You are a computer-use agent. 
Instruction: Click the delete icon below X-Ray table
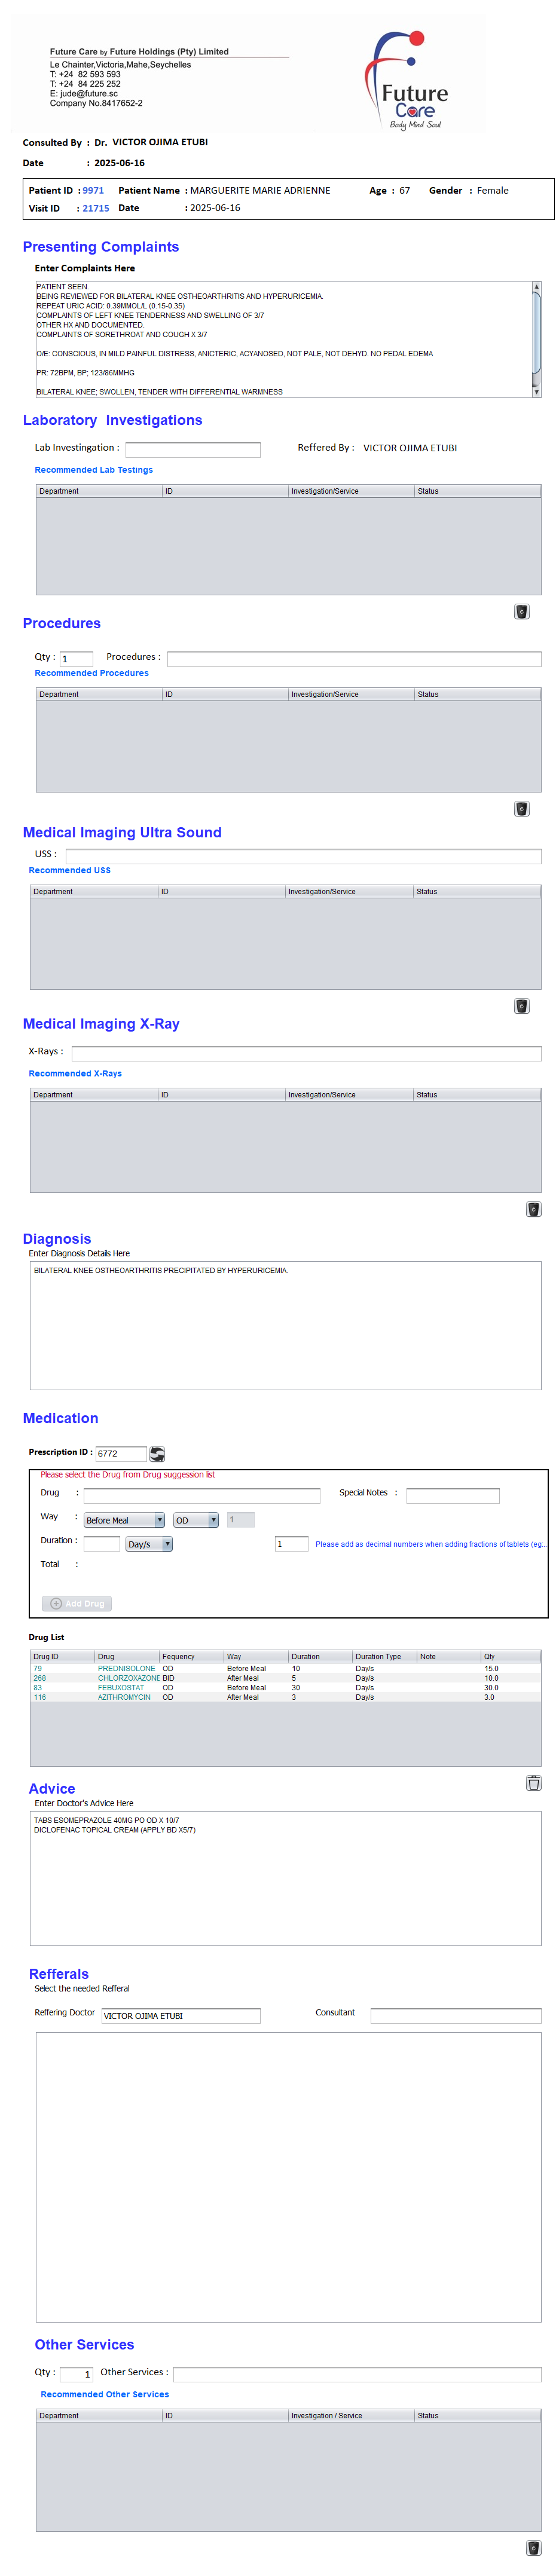coord(533,1209)
